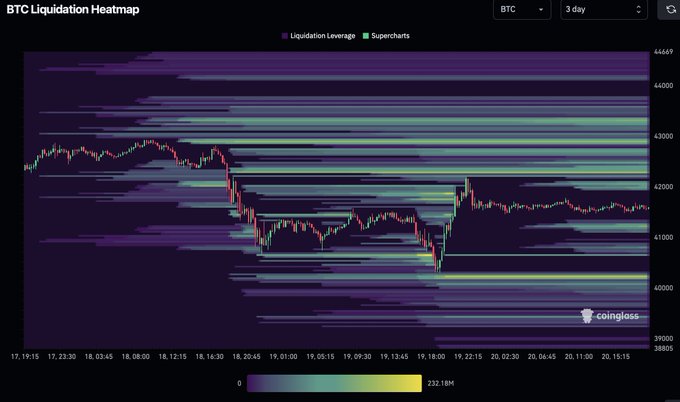680x402 pixels.
Task: Click the 17, 19:15 time label
Action: coord(25,356)
